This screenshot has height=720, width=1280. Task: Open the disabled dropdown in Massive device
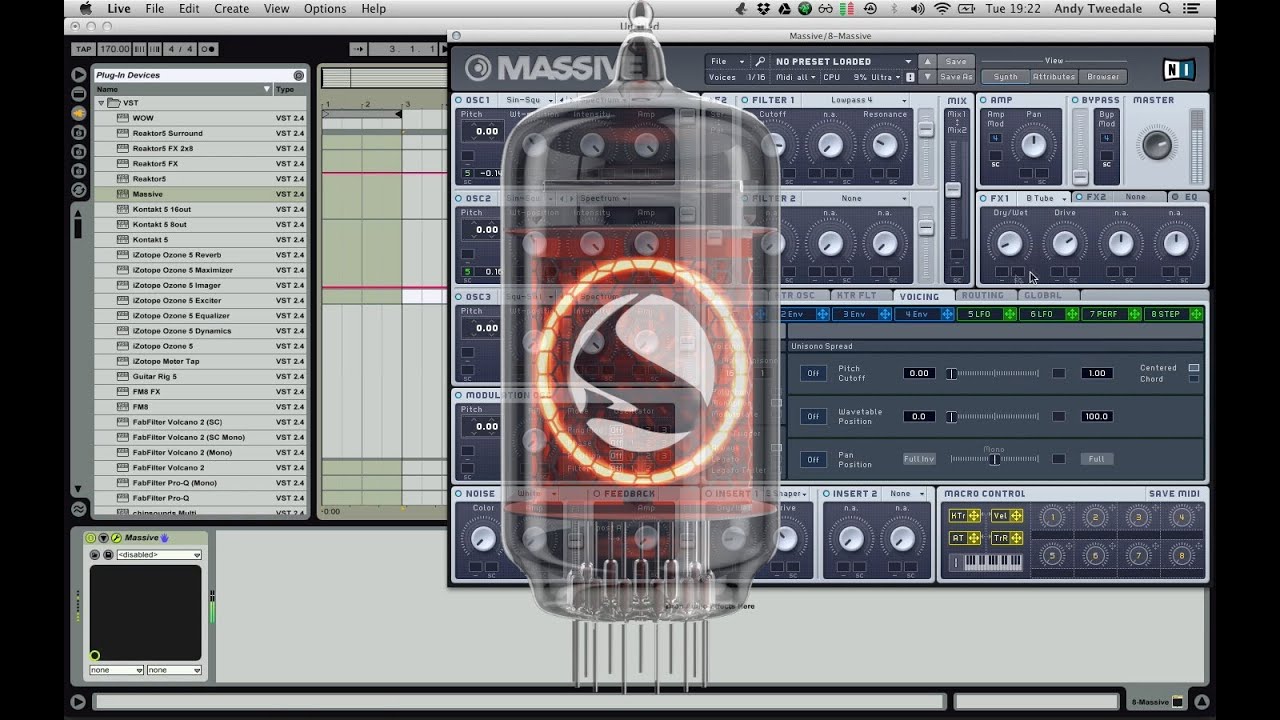click(159, 555)
